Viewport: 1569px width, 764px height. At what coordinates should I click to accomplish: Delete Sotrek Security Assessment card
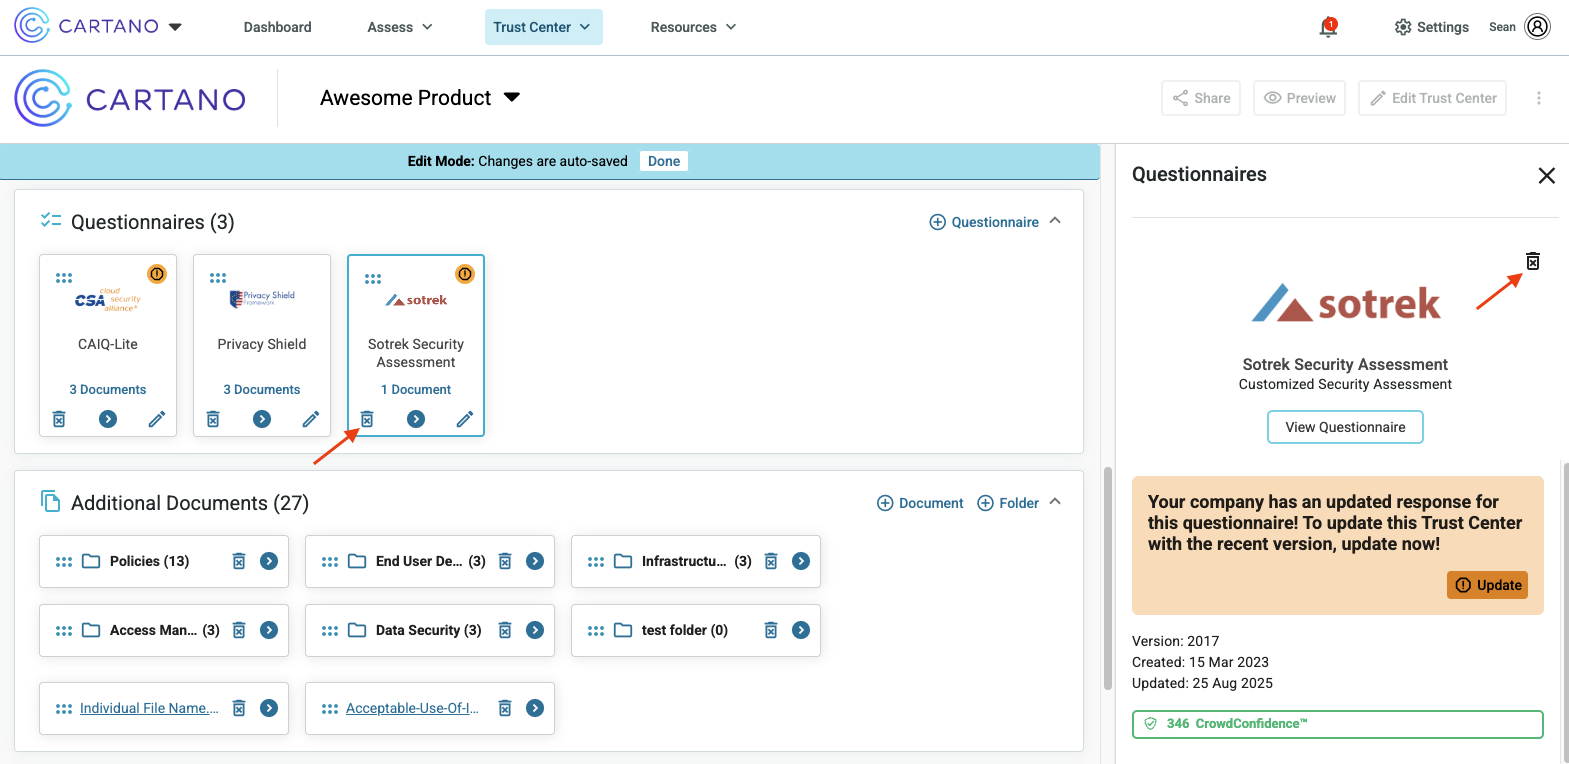point(367,419)
